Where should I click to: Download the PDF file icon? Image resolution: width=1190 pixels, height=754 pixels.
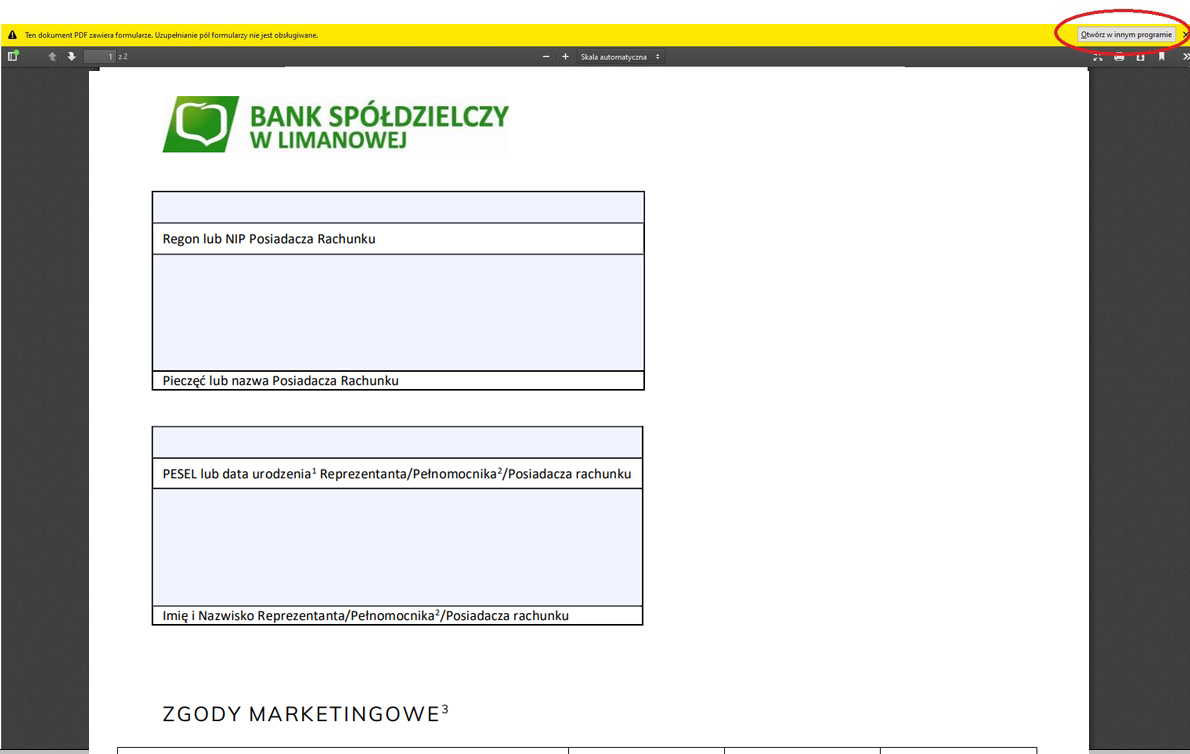pyautogui.click(x=1140, y=57)
